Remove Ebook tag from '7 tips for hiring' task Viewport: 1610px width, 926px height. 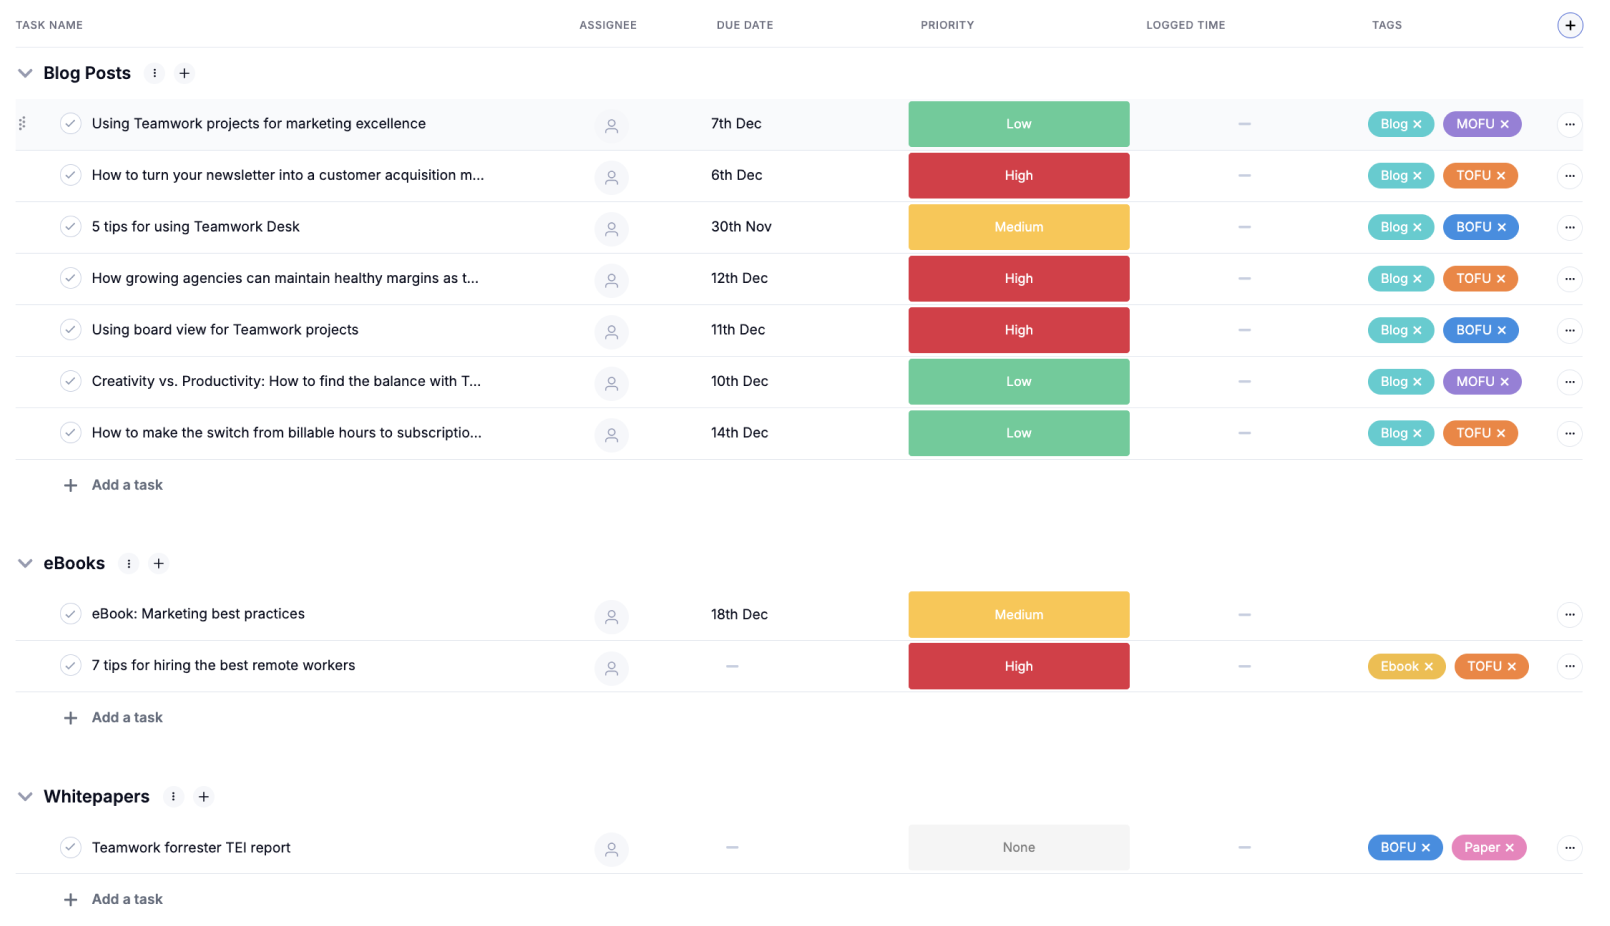pos(1428,667)
